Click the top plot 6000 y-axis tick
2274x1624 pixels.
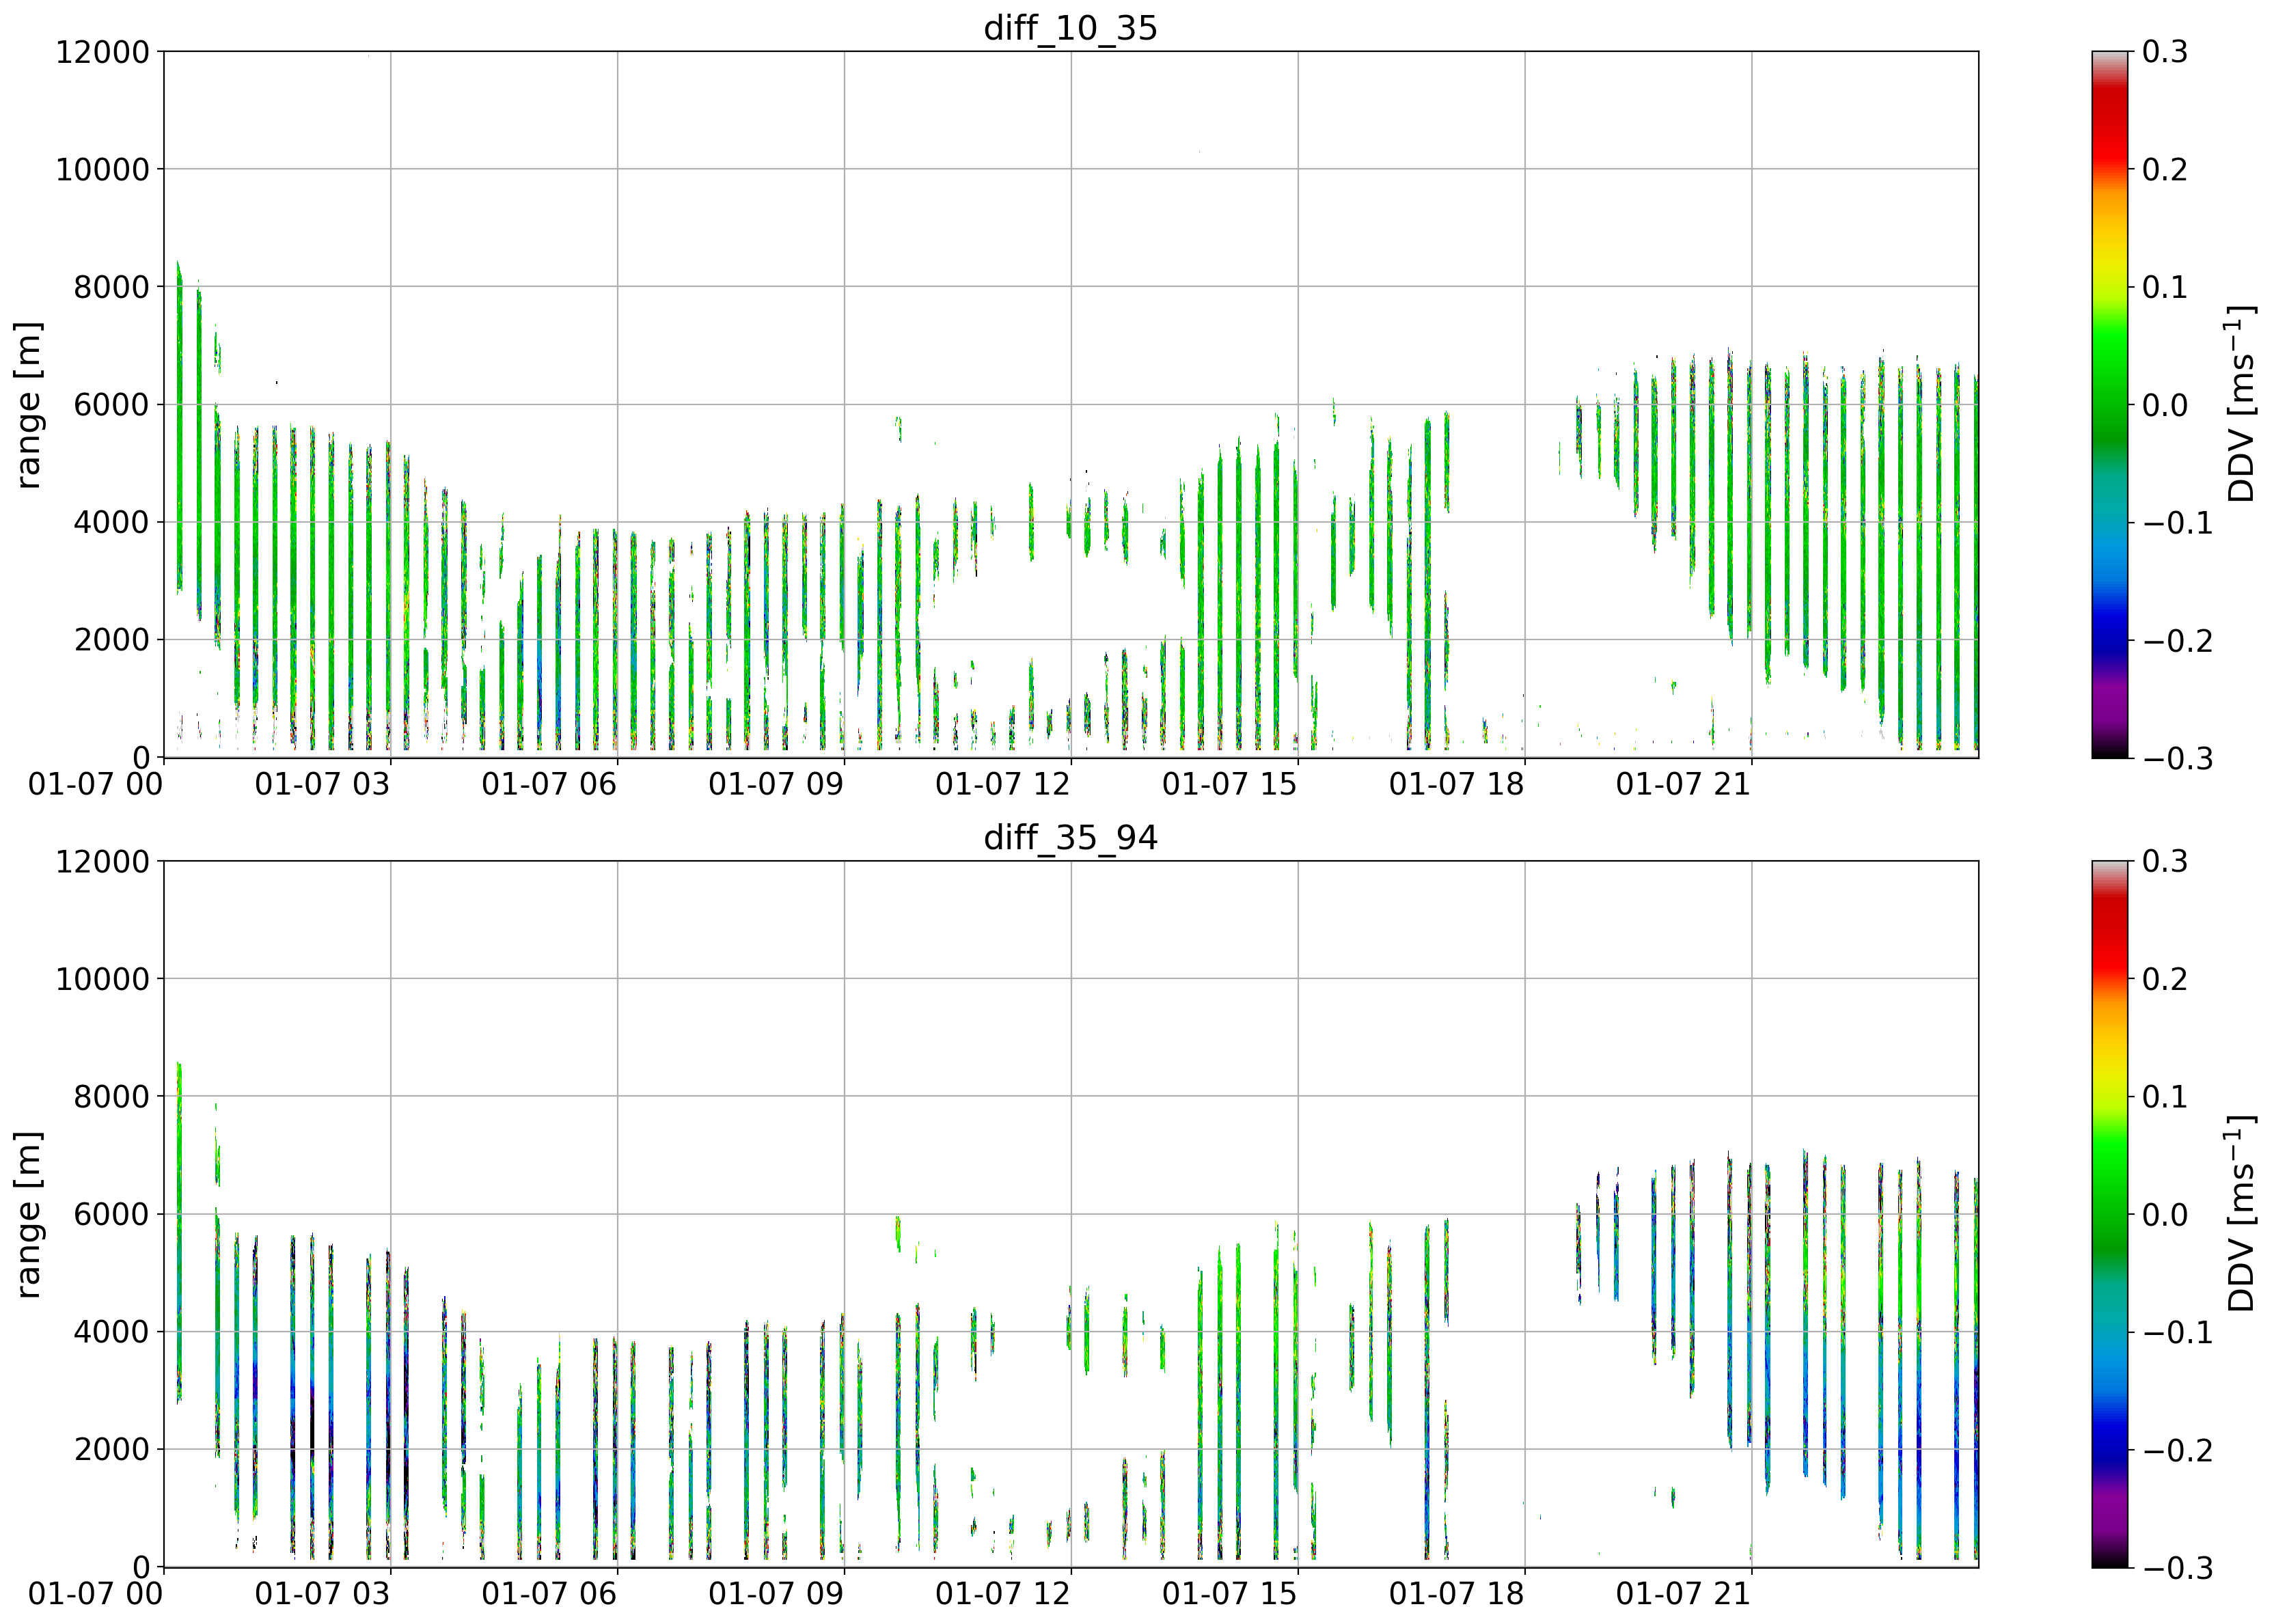111,405
